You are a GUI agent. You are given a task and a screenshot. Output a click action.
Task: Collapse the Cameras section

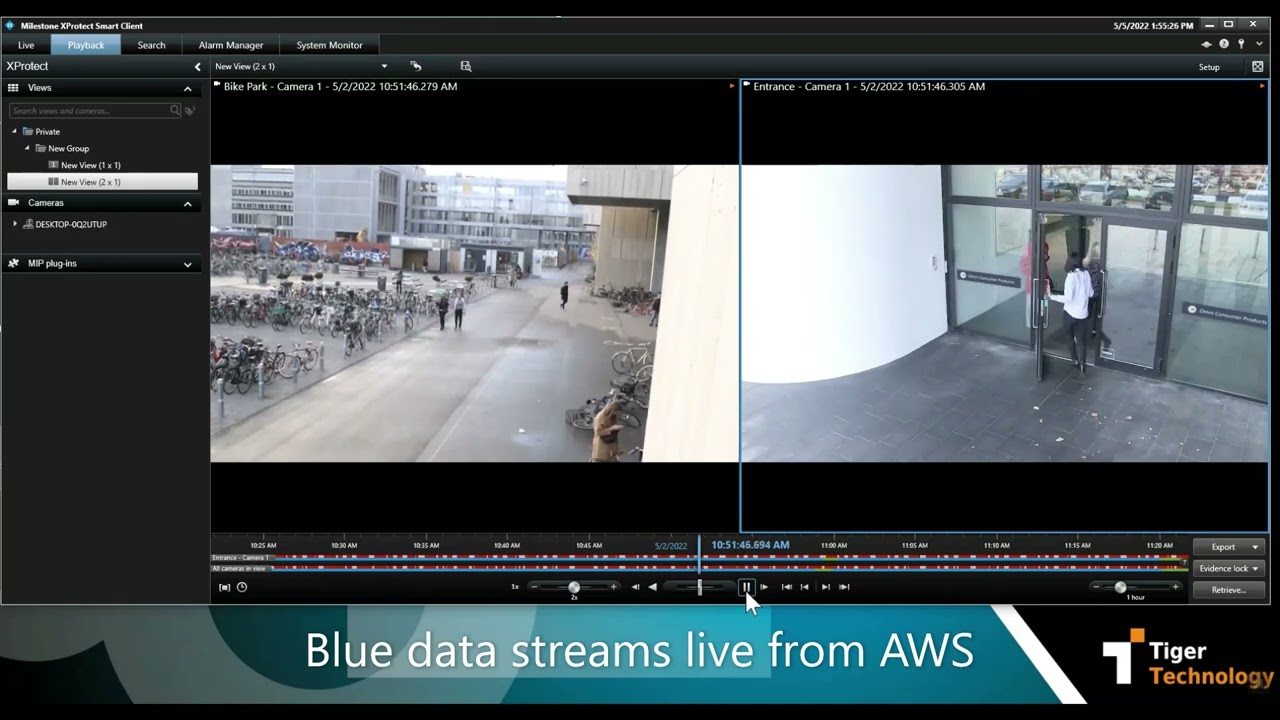coord(187,204)
